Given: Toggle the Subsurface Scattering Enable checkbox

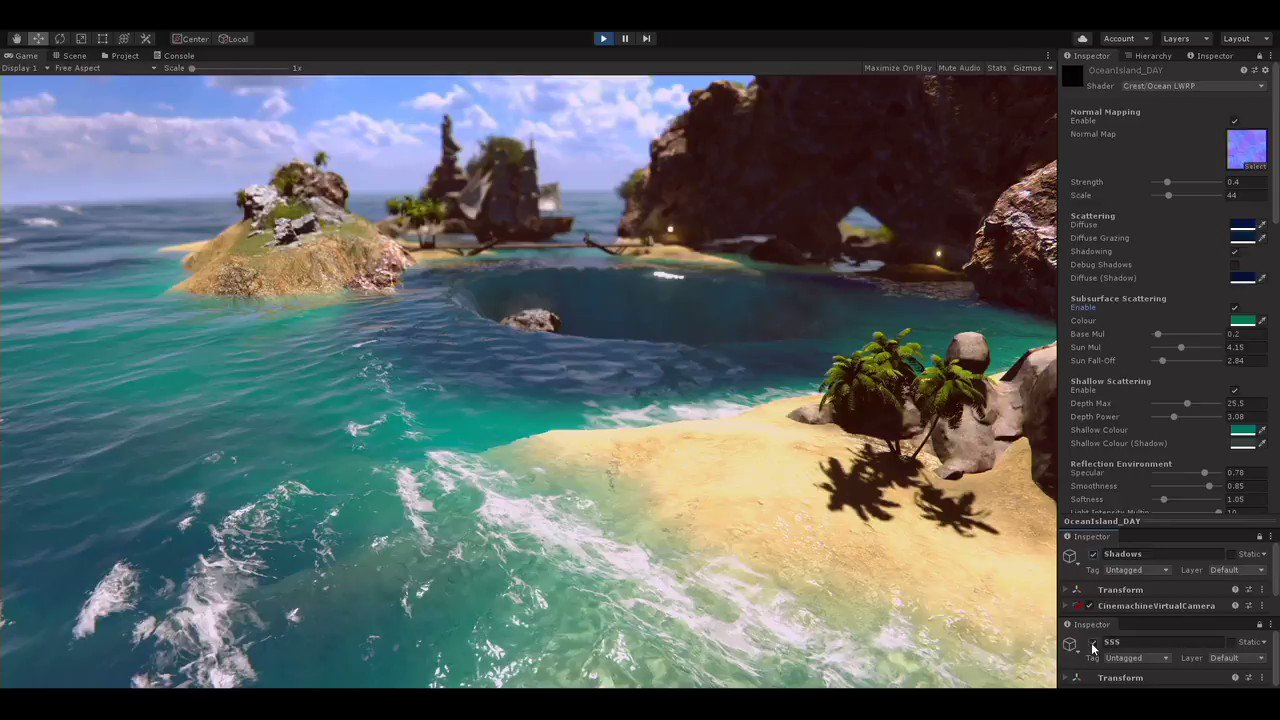Looking at the screenshot, I should (1234, 308).
